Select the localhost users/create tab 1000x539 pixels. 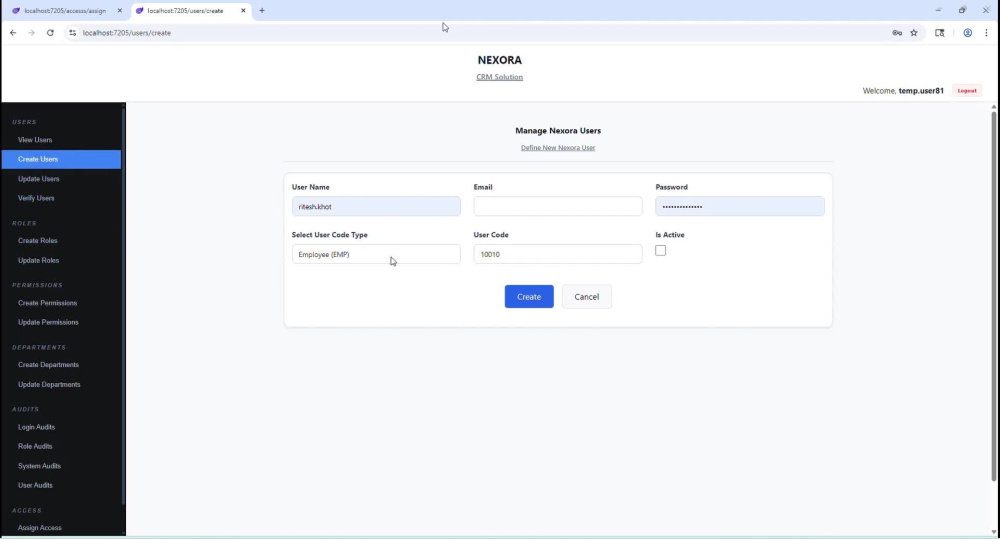189,10
